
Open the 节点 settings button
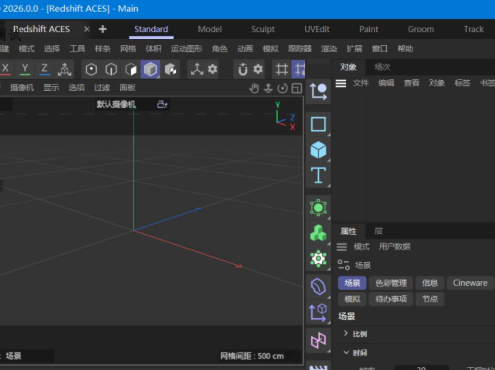[430, 299]
